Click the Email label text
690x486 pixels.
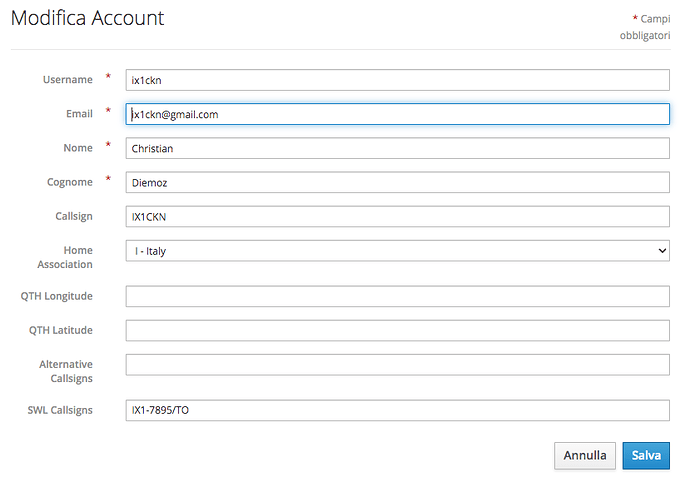click(x=78, y=114)
